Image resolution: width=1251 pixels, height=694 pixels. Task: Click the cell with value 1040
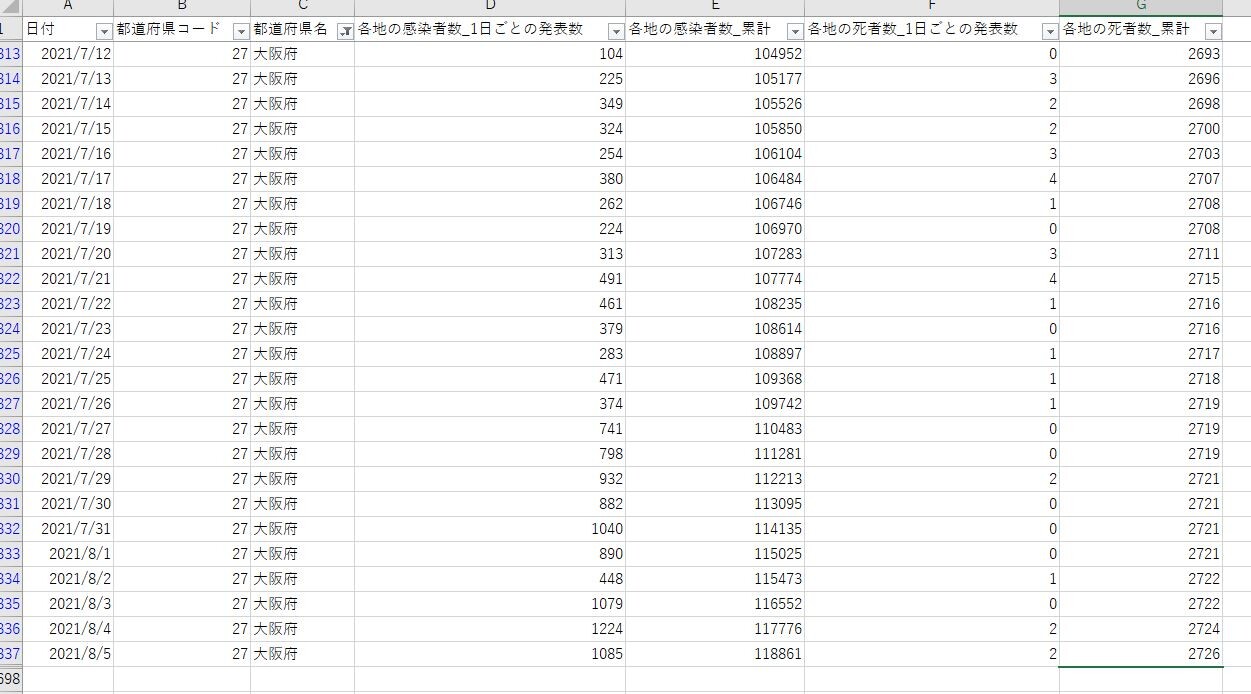(x=490, y=529)
